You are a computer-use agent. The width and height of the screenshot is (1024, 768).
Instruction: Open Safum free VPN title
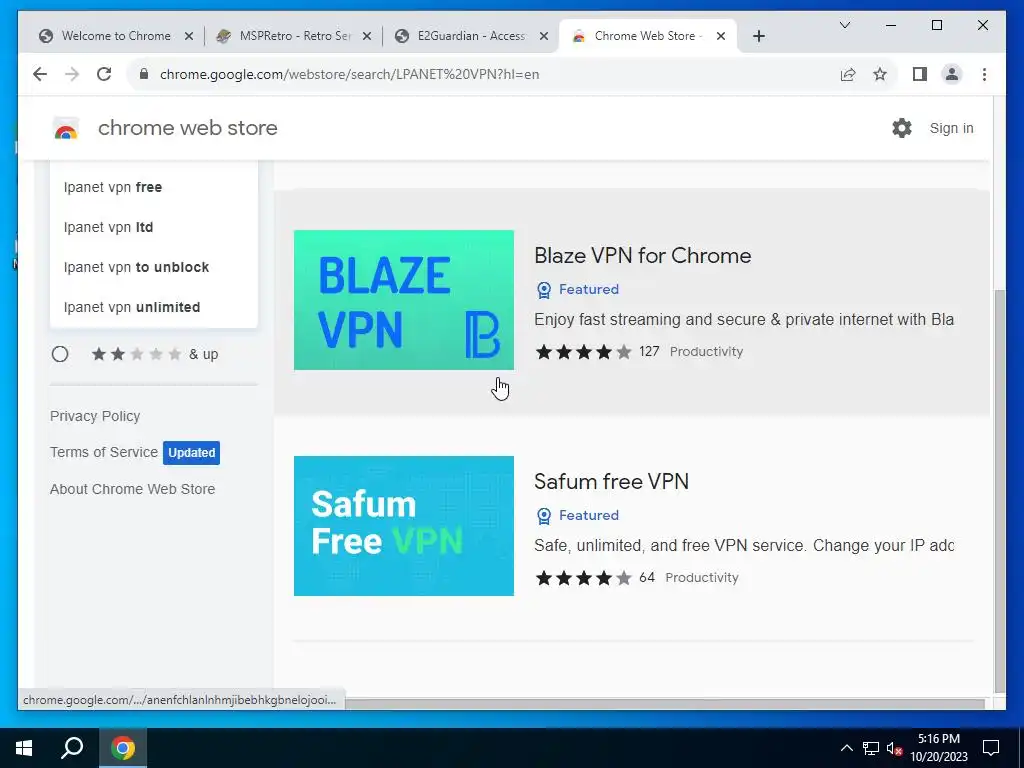[x=611, y=481]
